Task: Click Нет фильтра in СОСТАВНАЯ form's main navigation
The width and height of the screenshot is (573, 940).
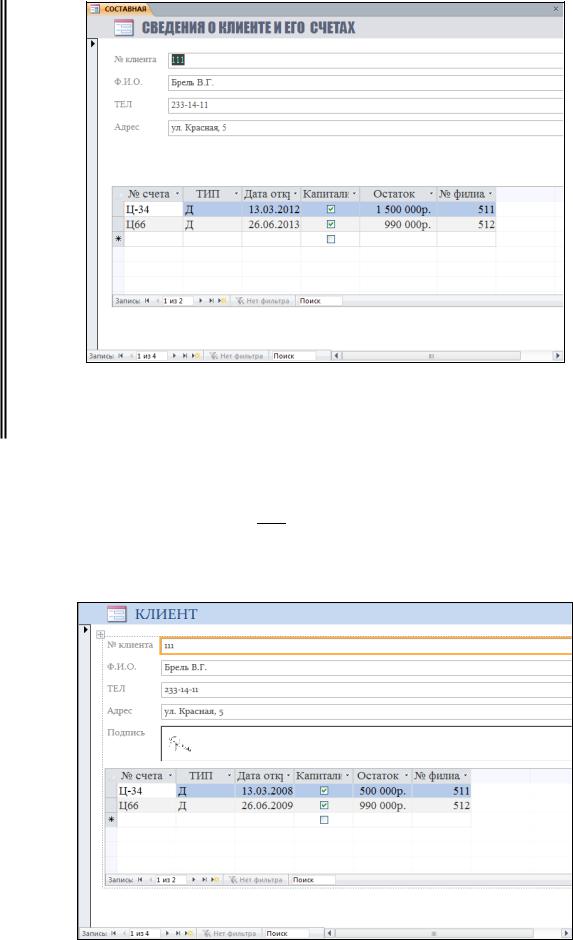Action: [237, 356]
